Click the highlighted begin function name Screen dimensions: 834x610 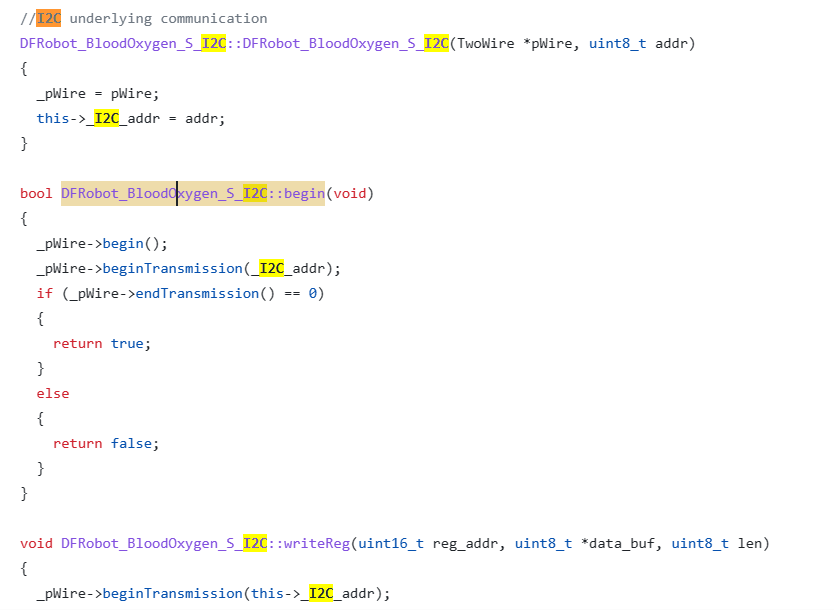point(305,193)
